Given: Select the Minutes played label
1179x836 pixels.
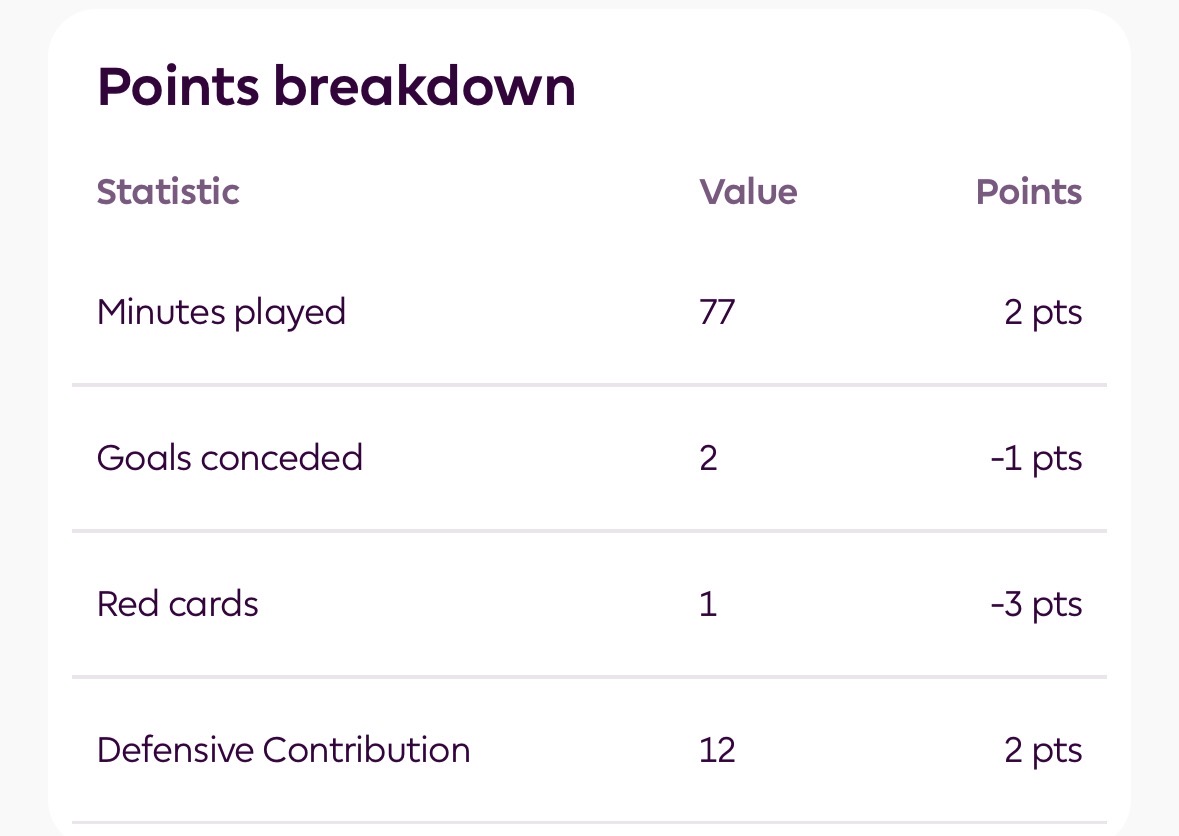Looking at the screenshot, I should pos(221,312).
